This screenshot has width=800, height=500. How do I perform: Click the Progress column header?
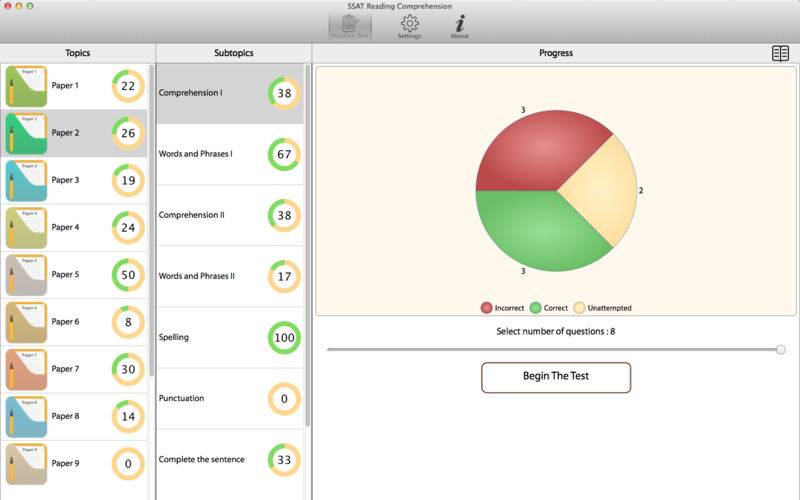556,53
